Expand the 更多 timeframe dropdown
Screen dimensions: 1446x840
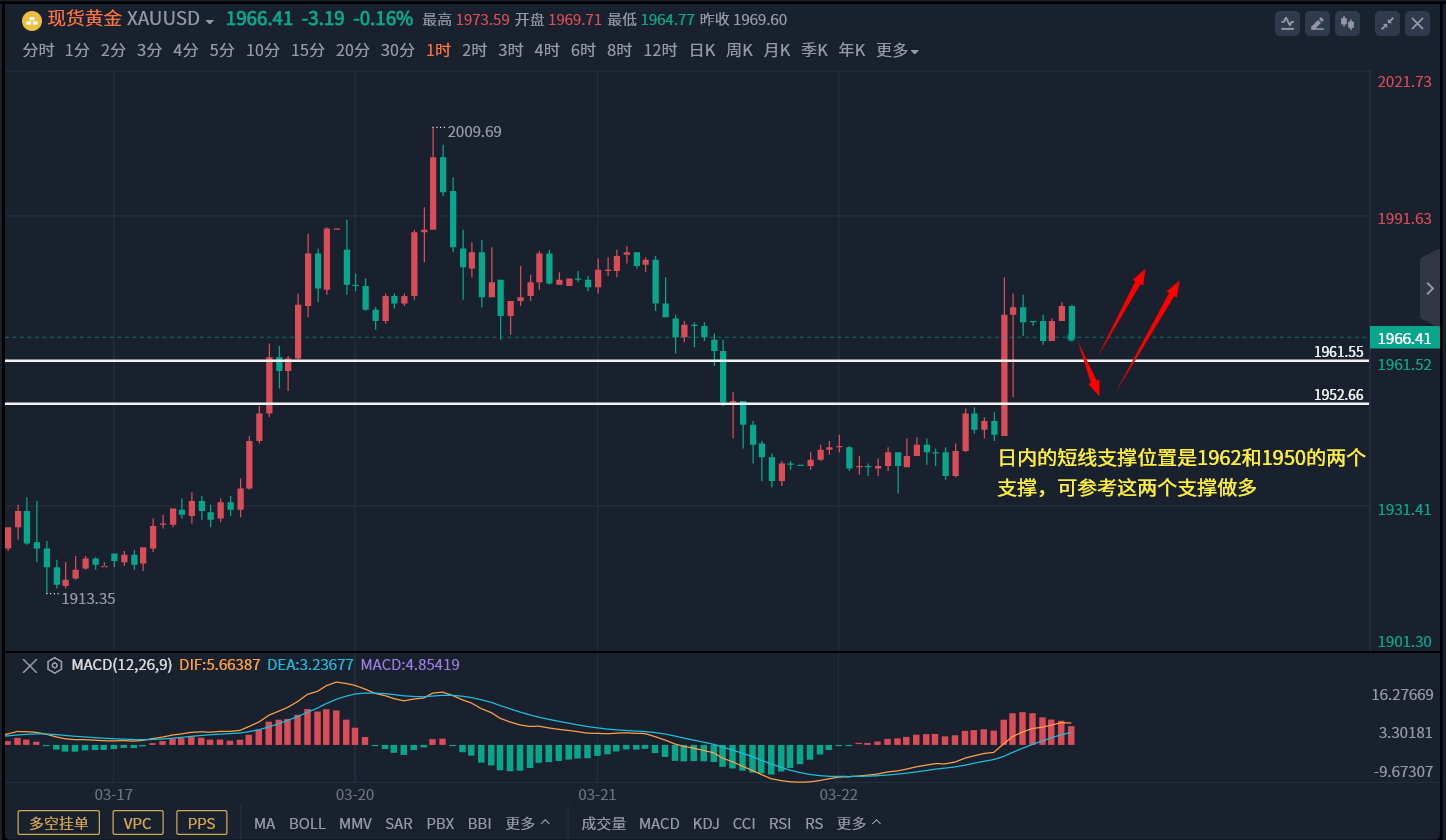point(897,50)
